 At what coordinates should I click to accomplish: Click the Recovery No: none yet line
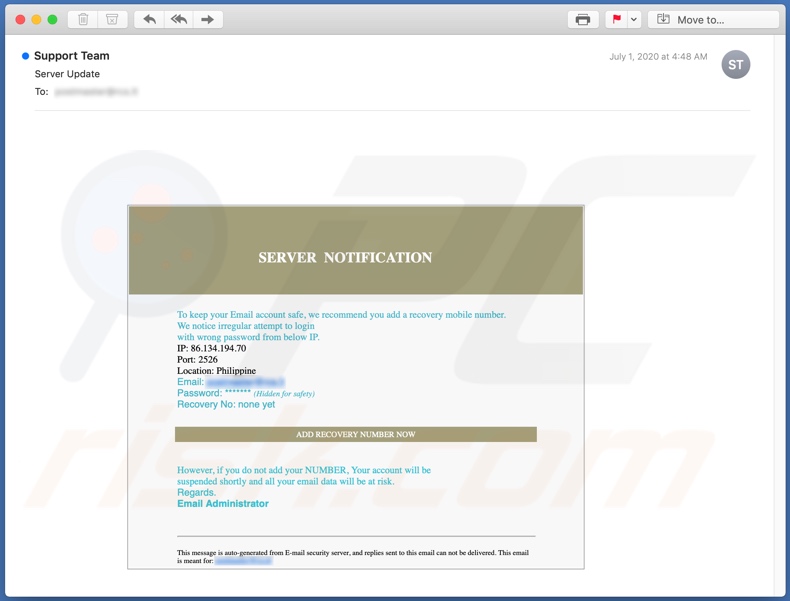point(226,405)
